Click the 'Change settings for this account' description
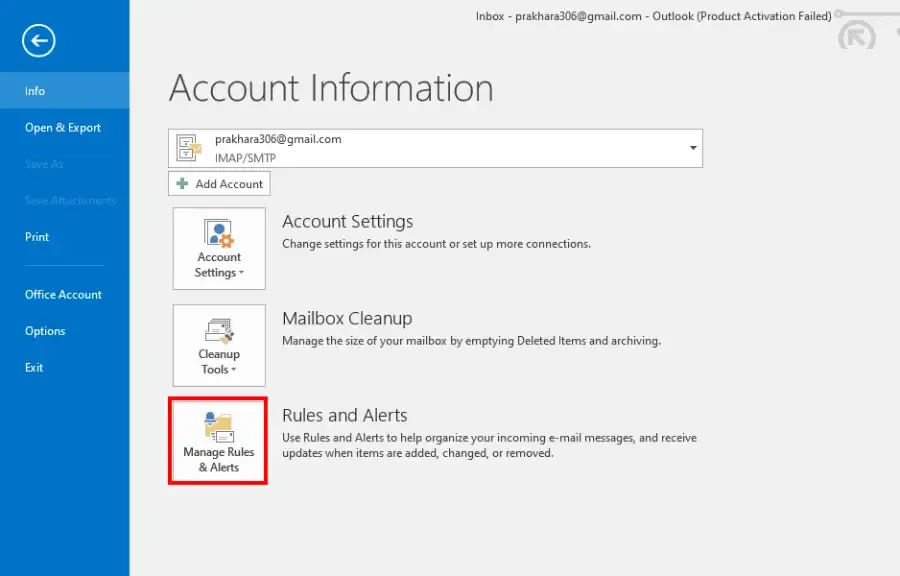900x576 pixels. coord(436,244)
